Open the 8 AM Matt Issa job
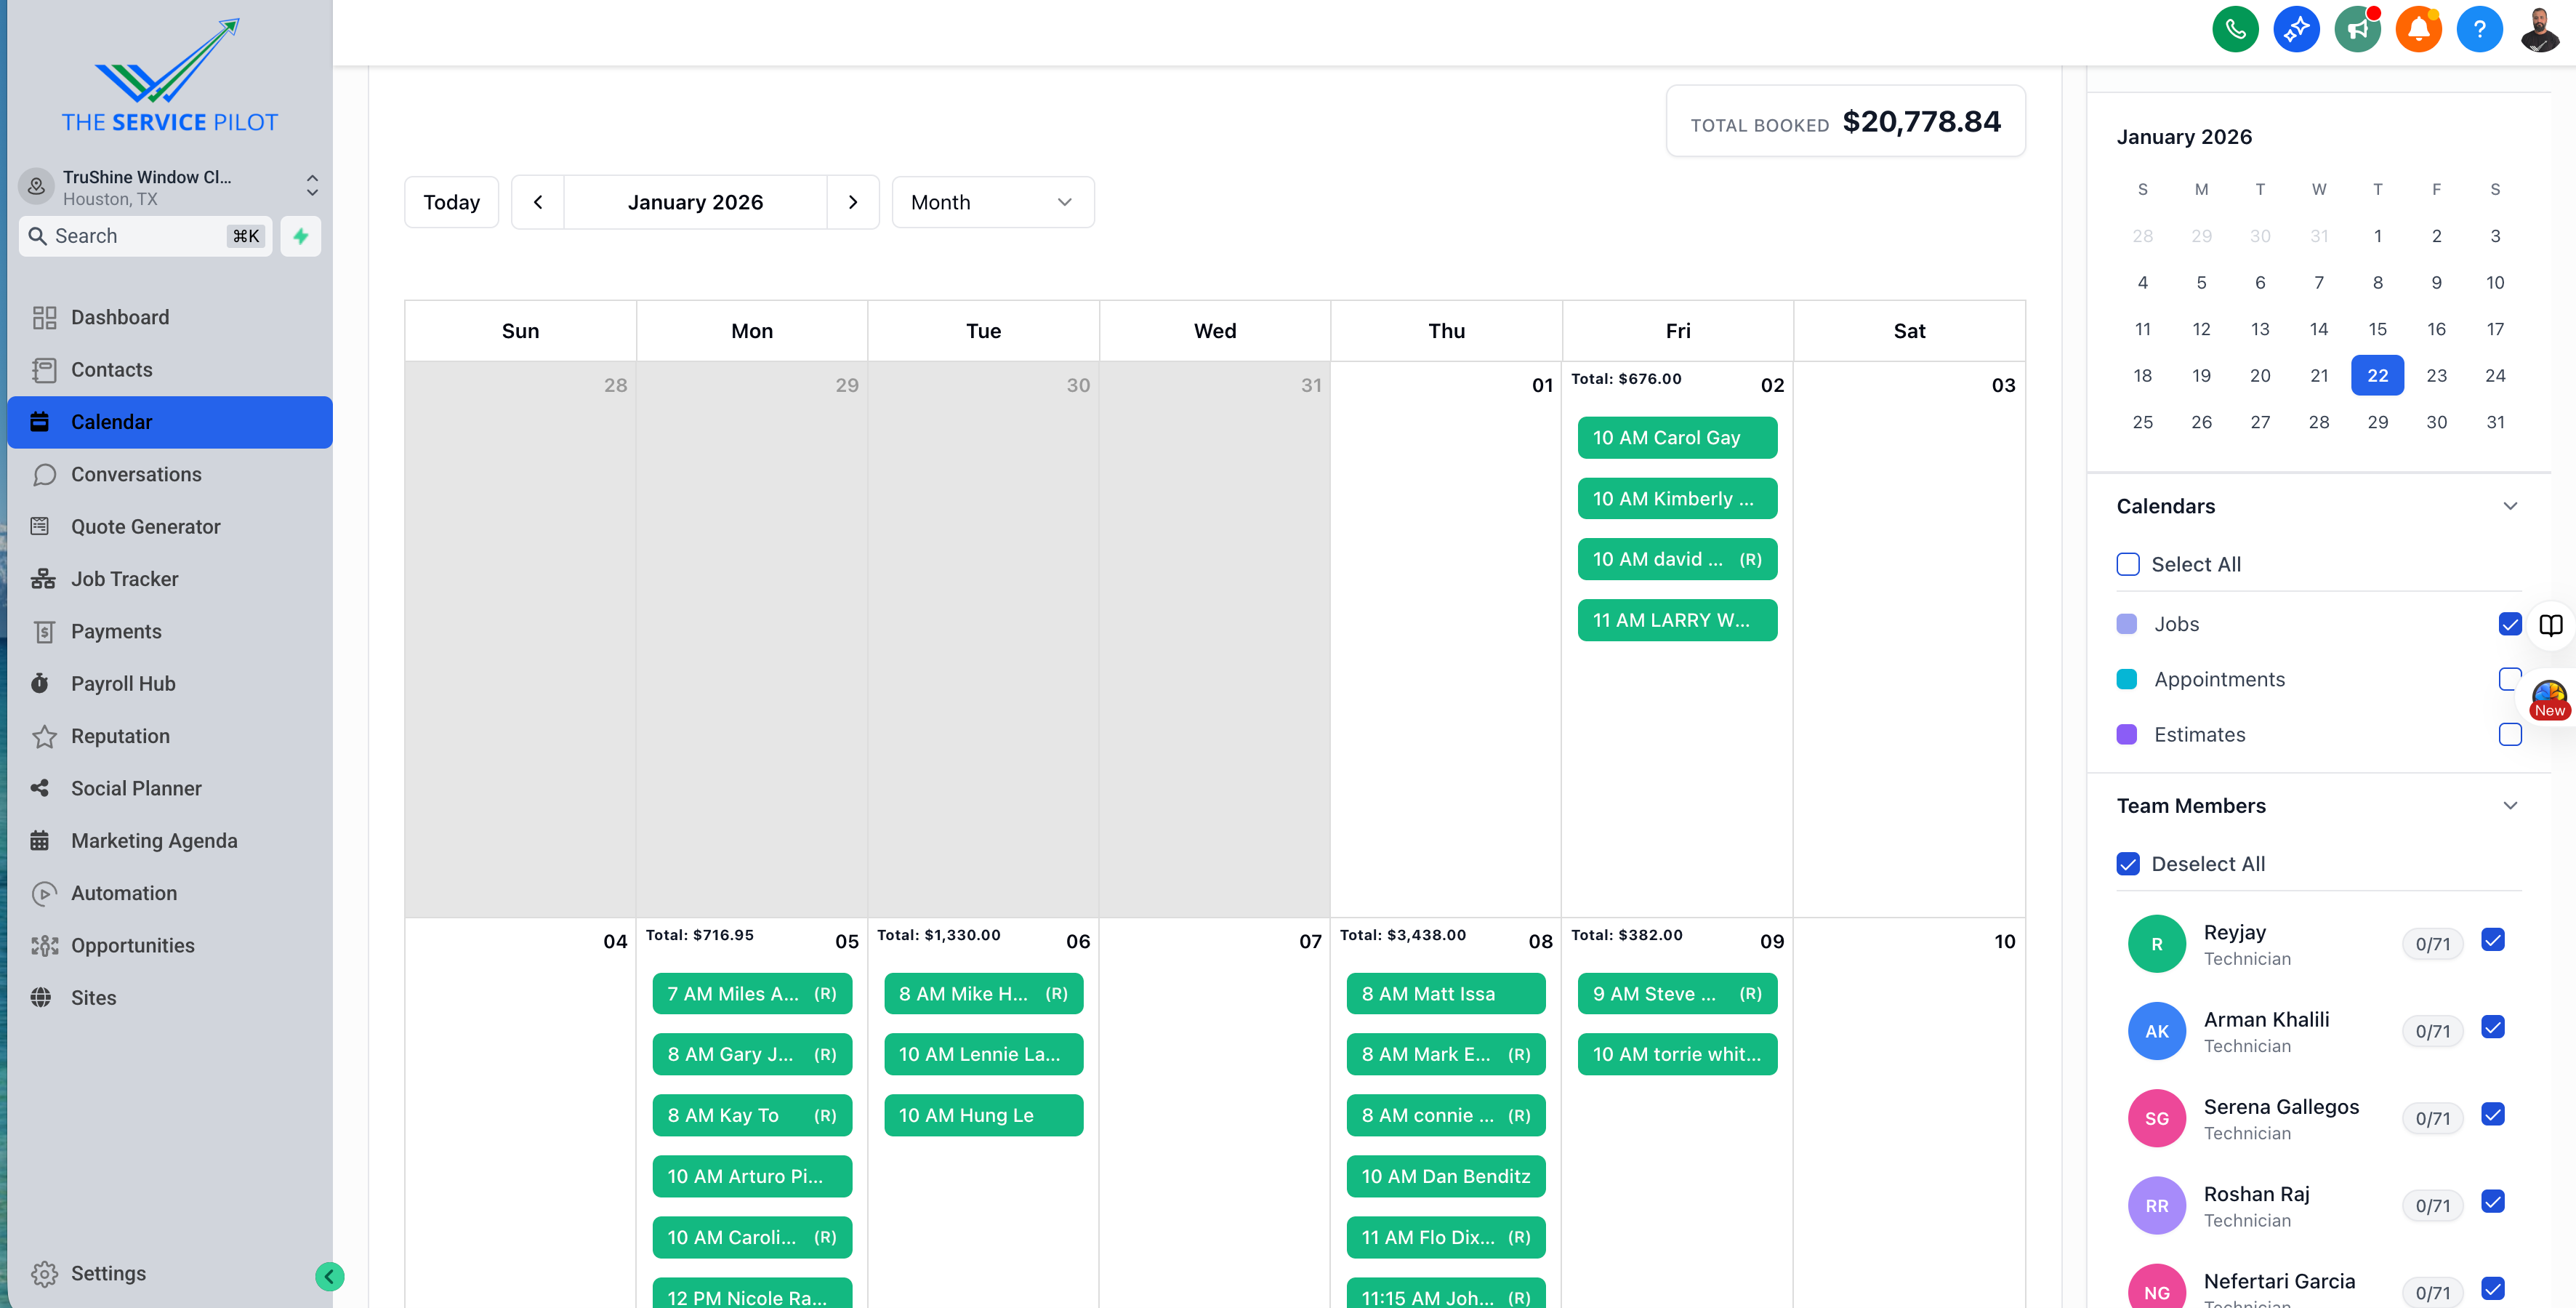Image resolution: width=2576 pixels, height=1308 pixels. [1445, 995]
